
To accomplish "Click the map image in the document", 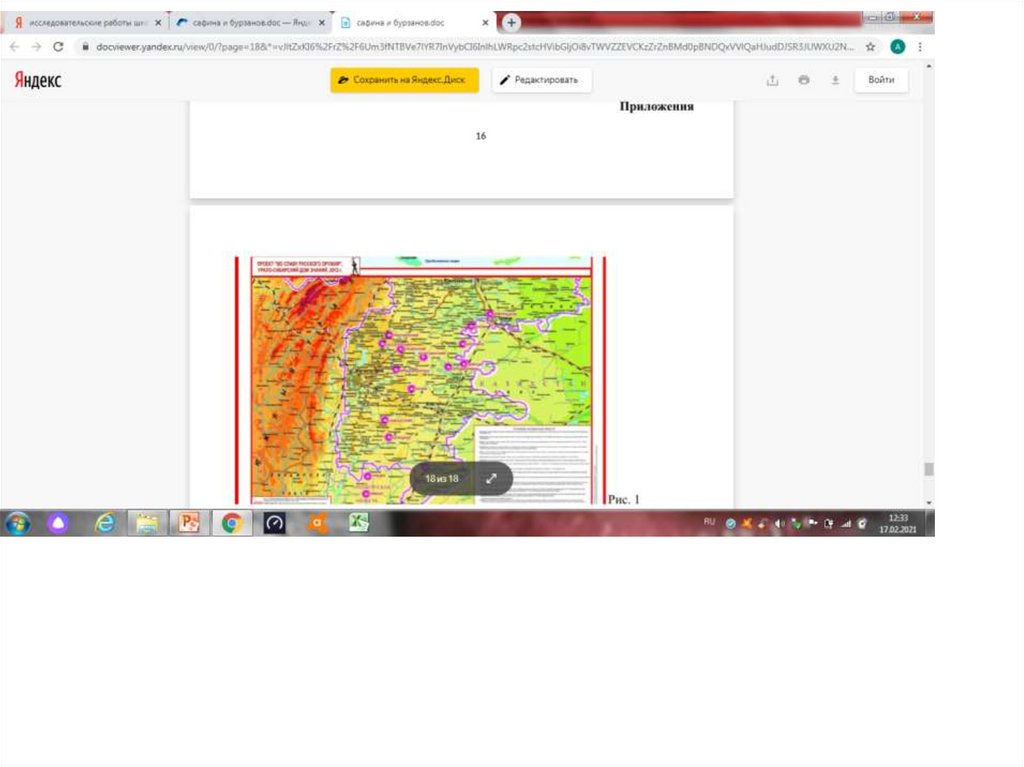I will pos(420,380).
